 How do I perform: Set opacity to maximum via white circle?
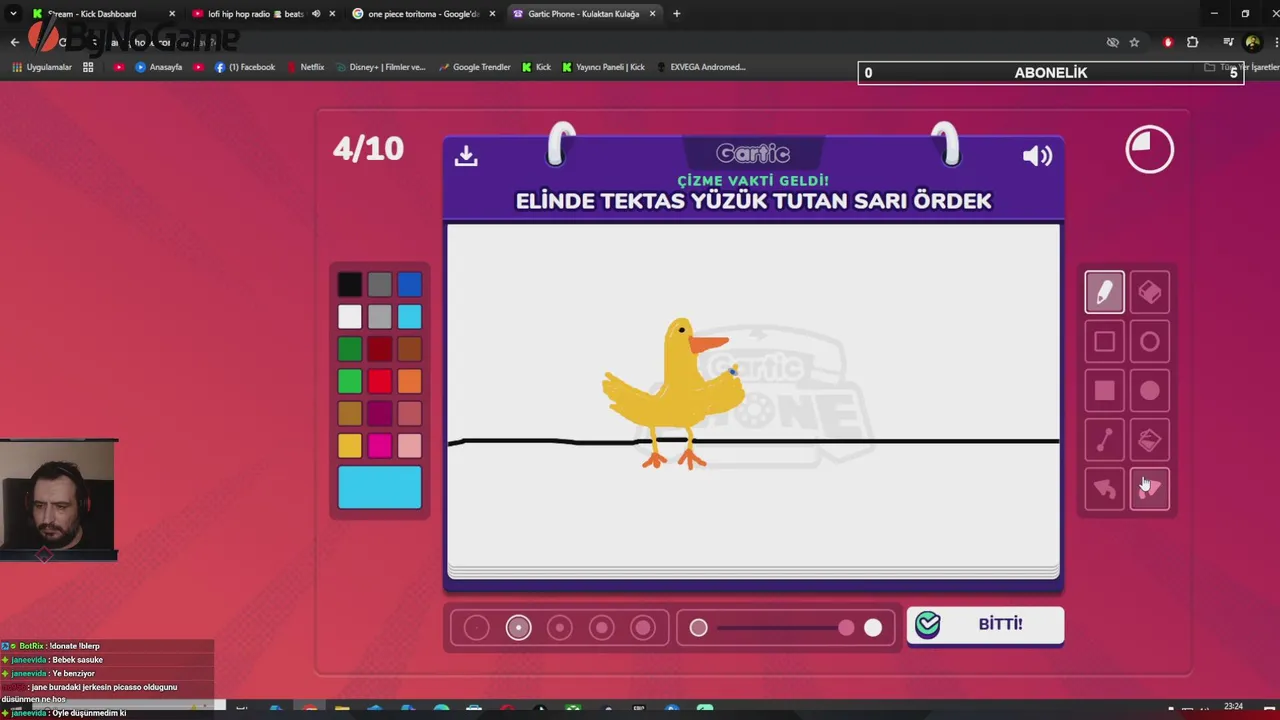tap(873, 627)
